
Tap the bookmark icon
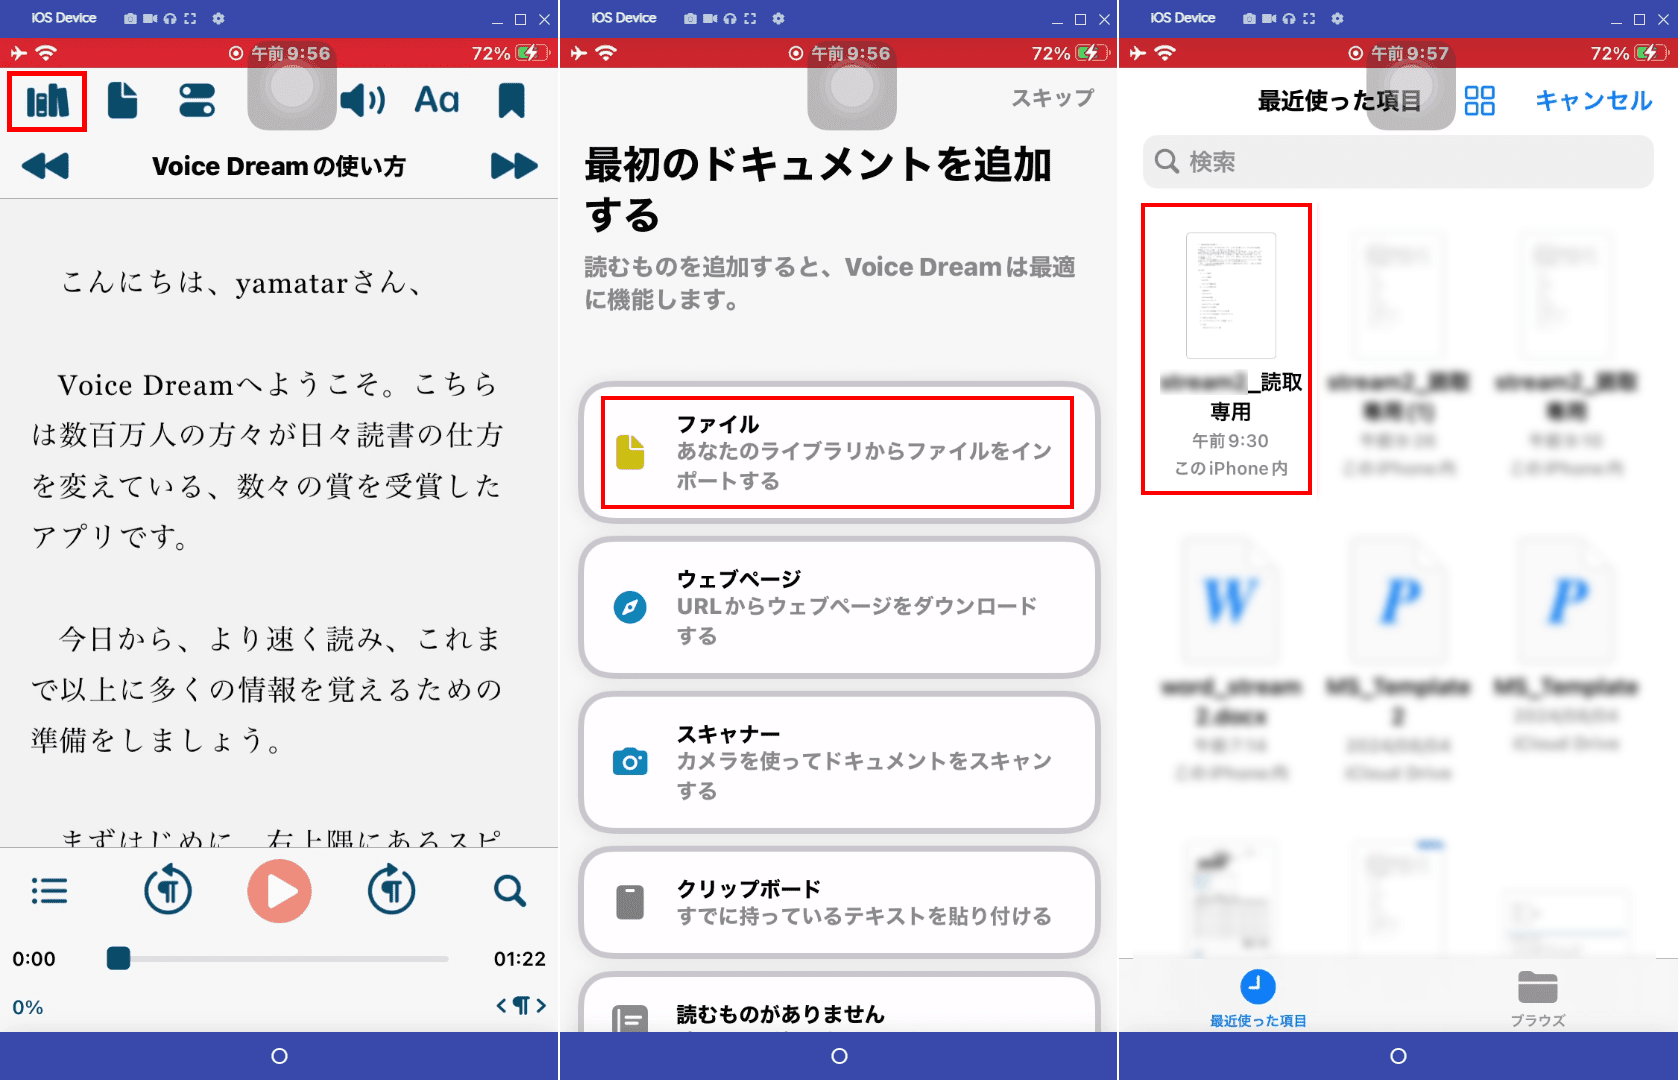511,100
